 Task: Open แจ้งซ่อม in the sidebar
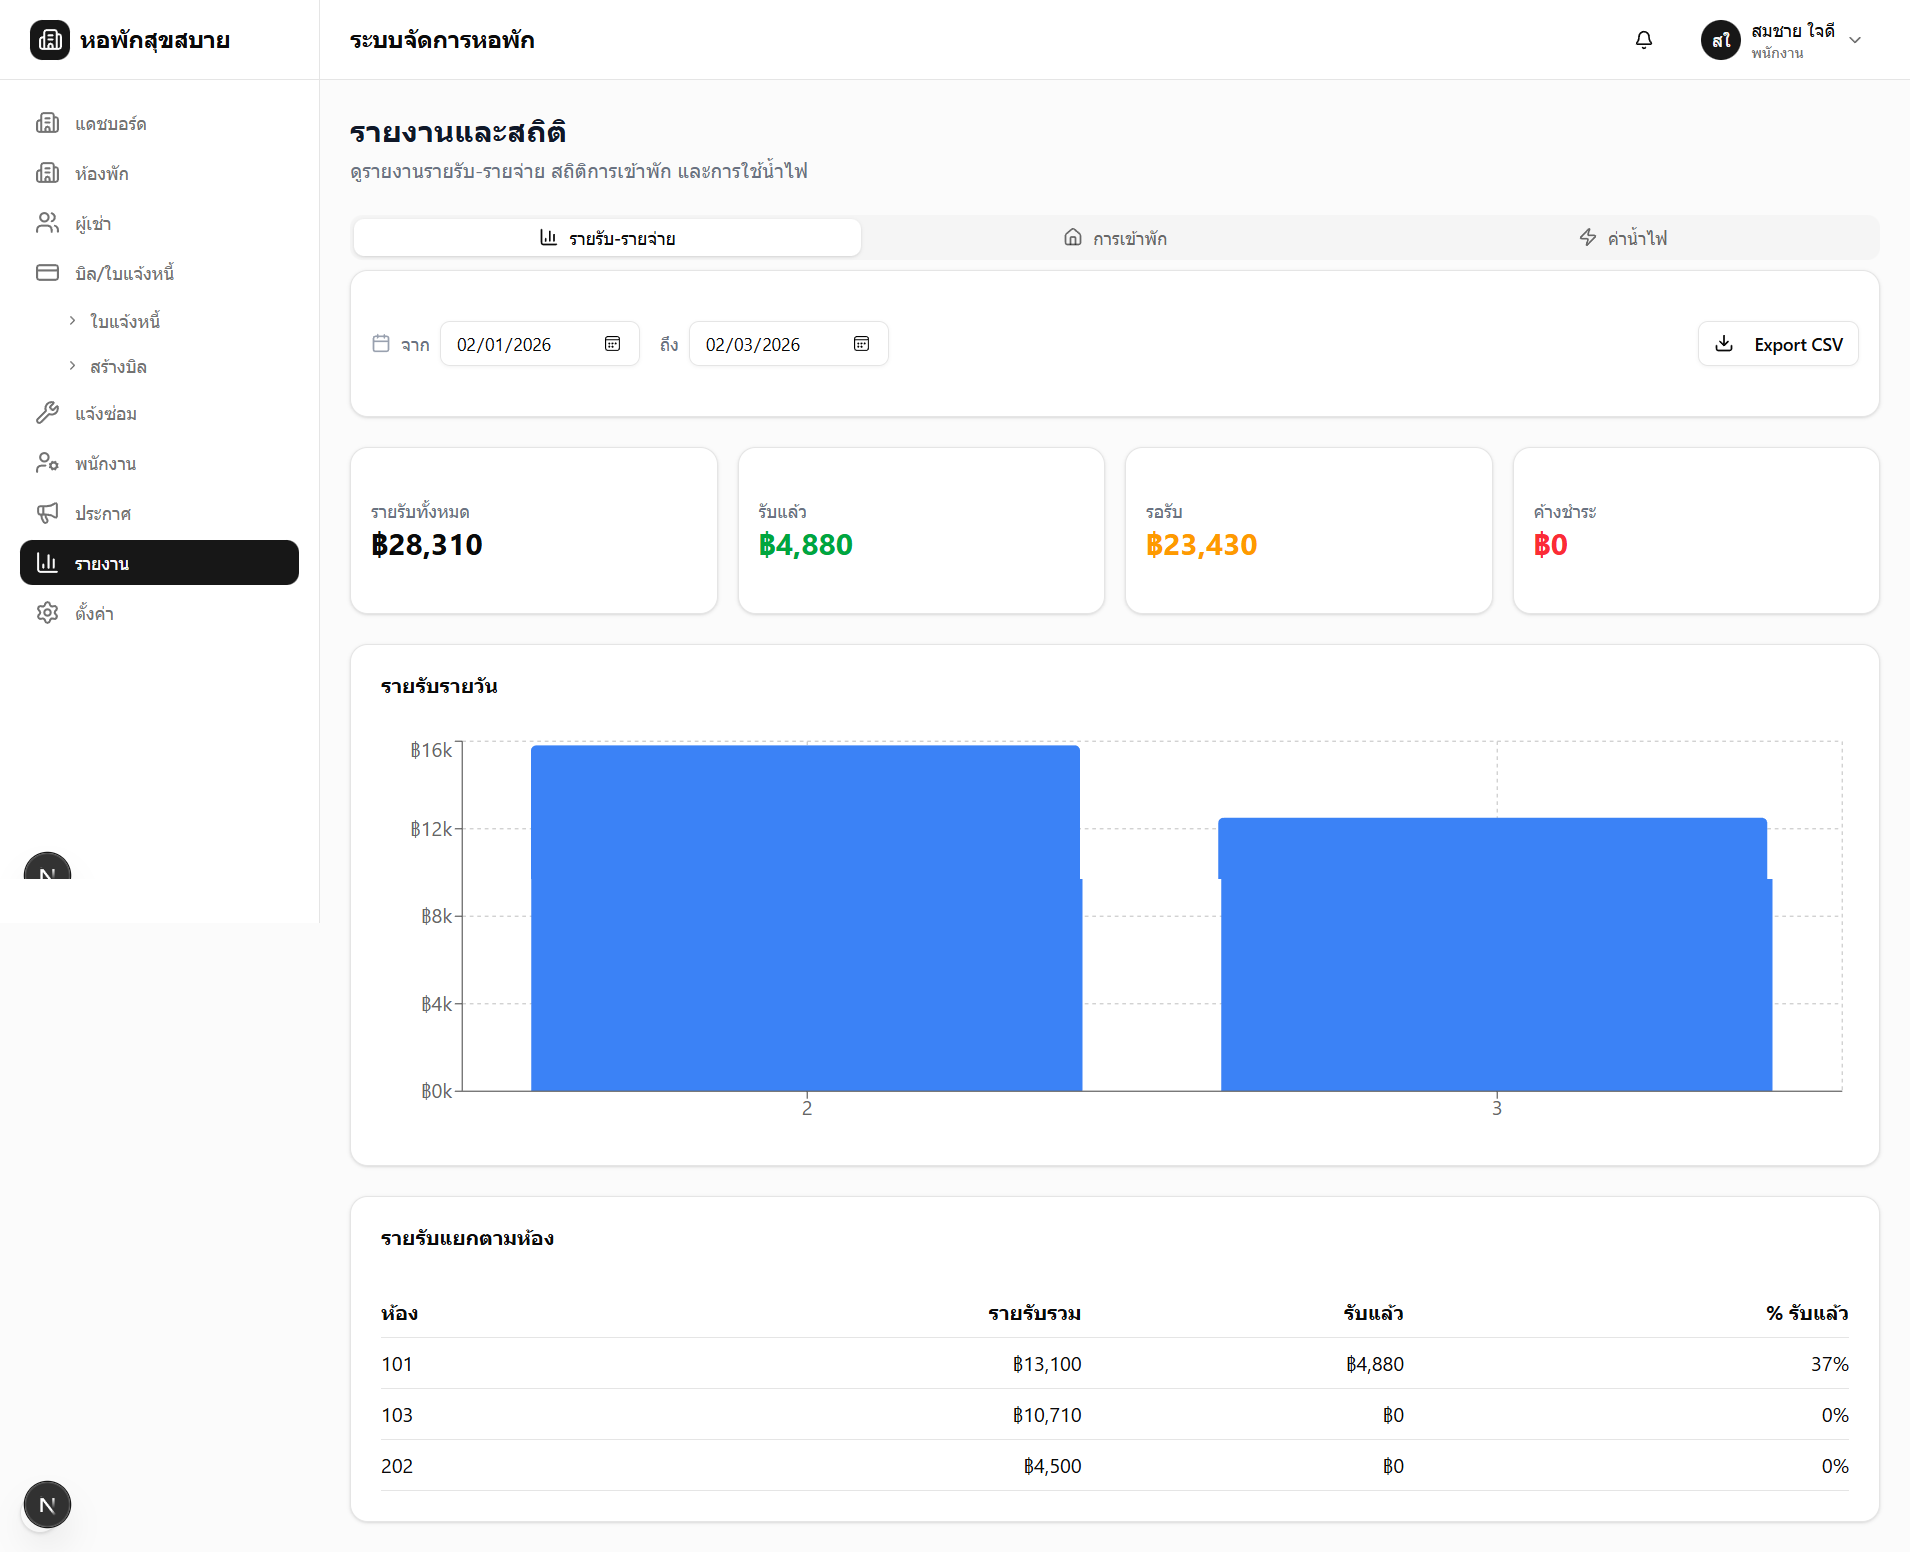pos(159,413)
